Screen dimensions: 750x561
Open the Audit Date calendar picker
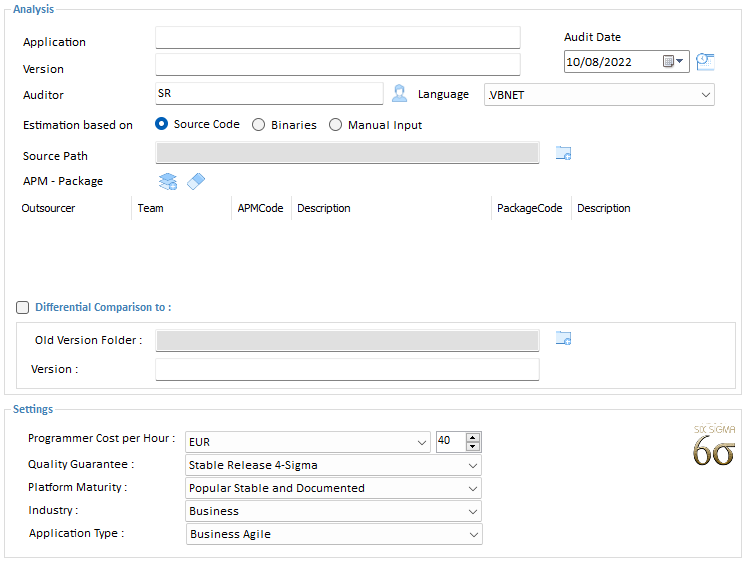[x=675, y=62]
